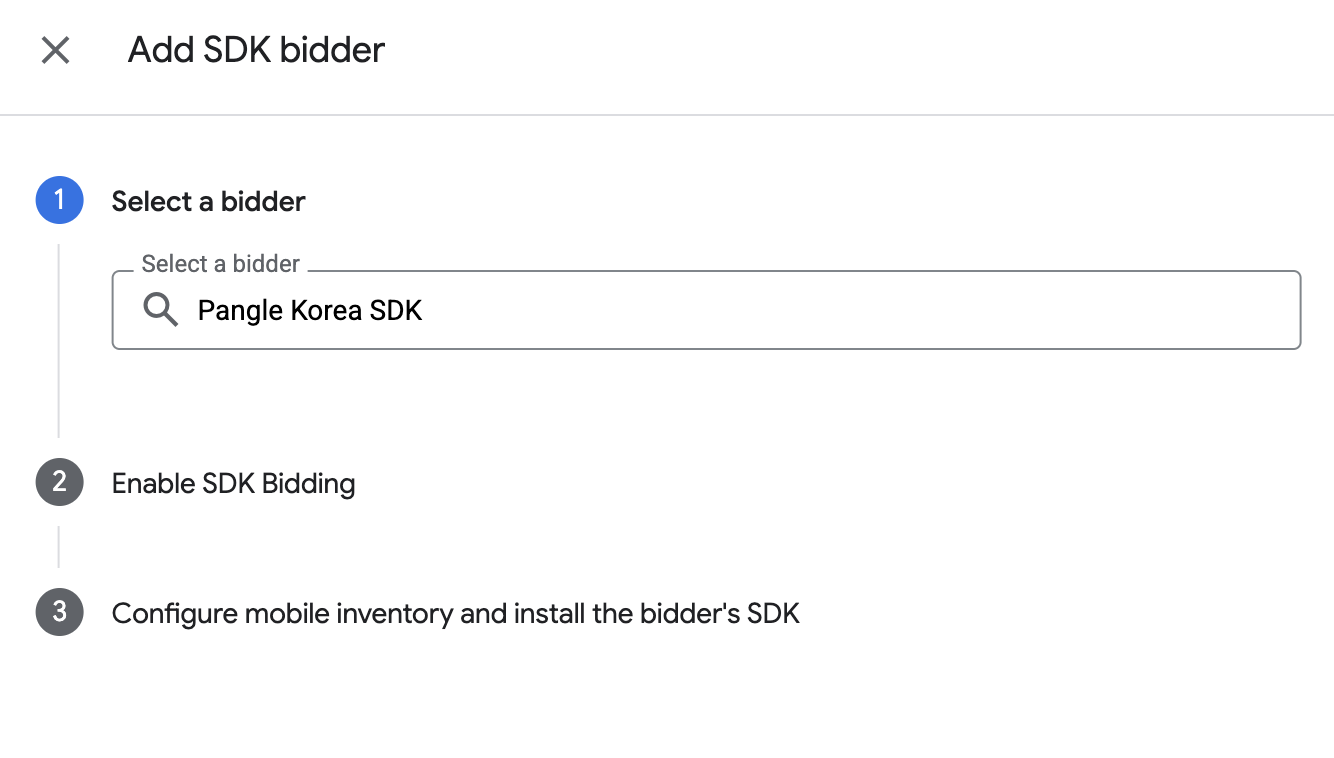Click the 'Add SDK bidder' page title
The height and width of the screenshot is (758, 1334).
[x=256, y=50]
